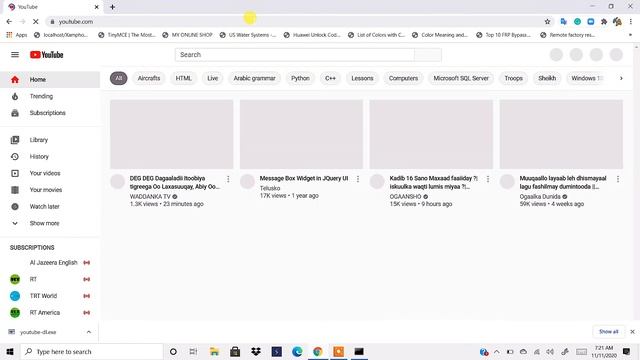The image size is (640, 360).
Task: Open the OGAANSHO video thumbnail
Action: [431, 134]
